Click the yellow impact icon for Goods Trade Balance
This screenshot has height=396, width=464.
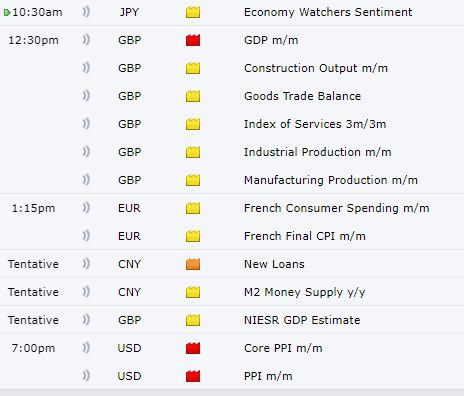pos(193,96)
